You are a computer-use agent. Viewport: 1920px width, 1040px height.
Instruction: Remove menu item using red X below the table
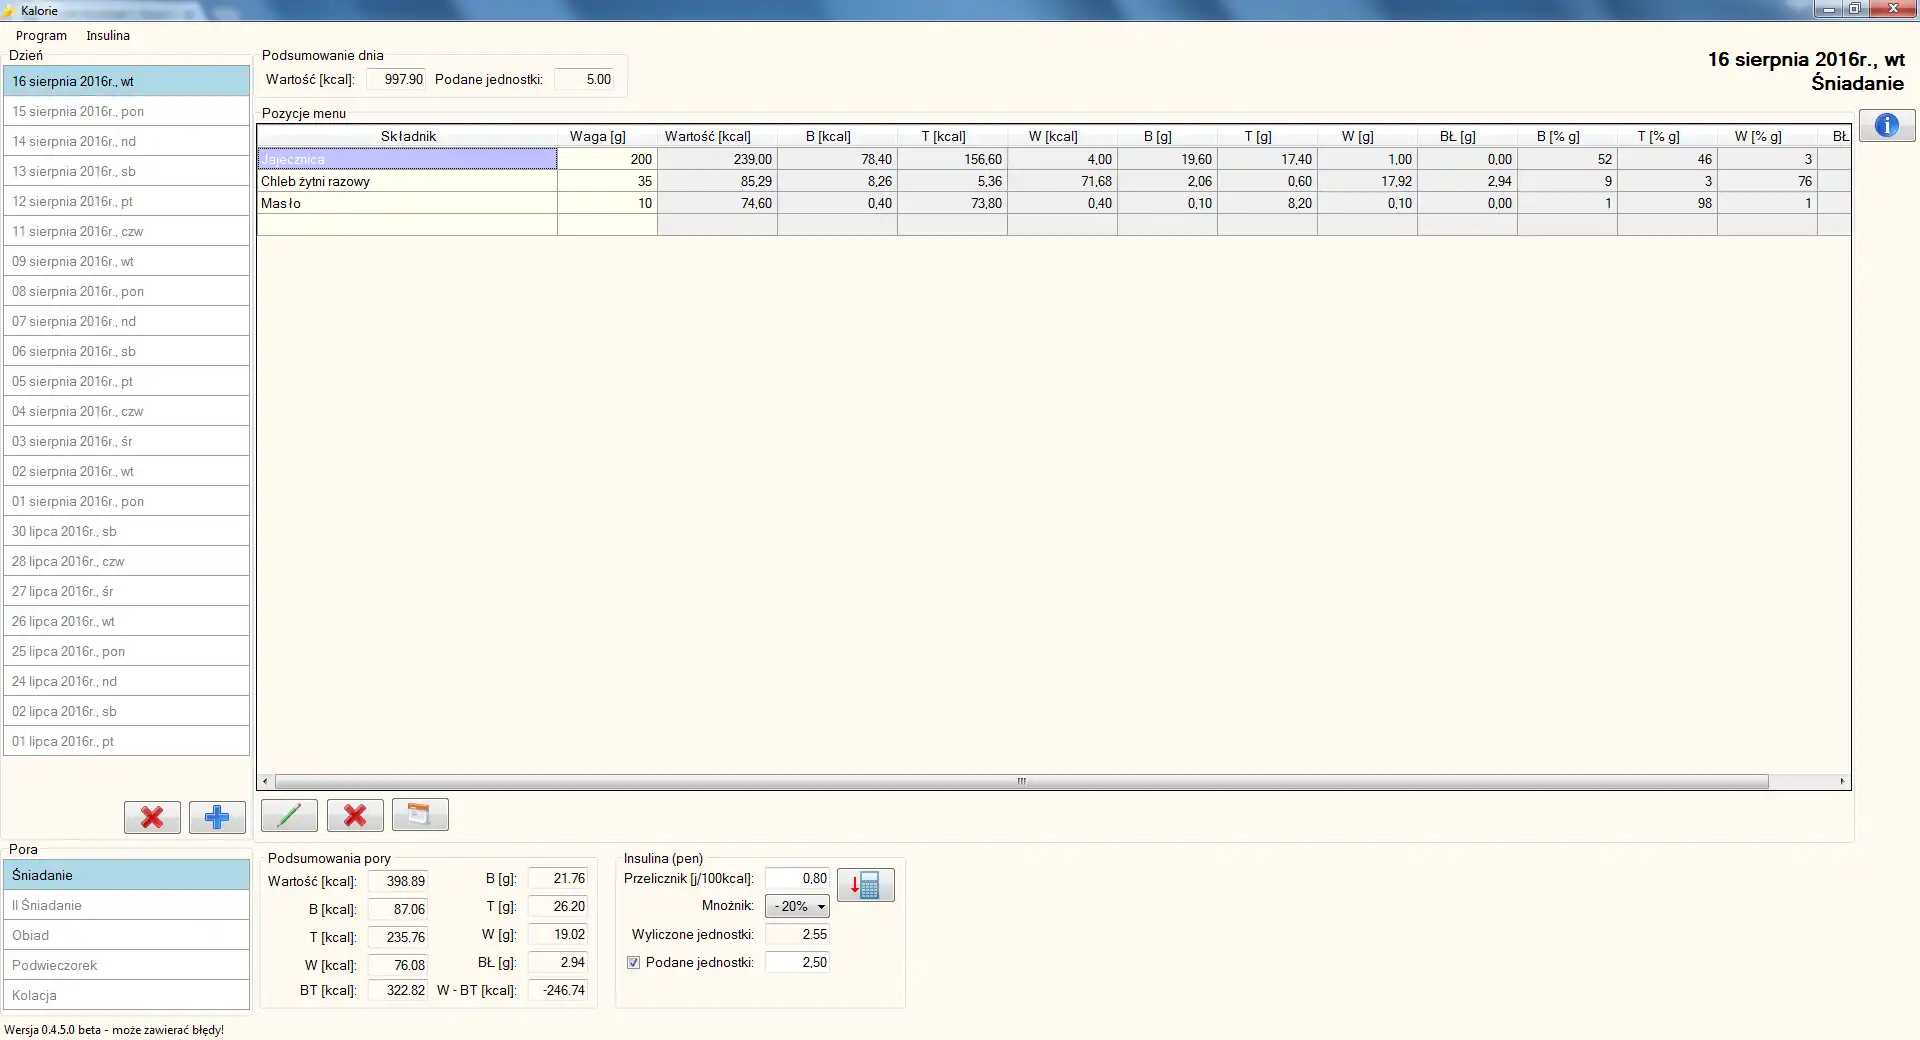point(355,815)
